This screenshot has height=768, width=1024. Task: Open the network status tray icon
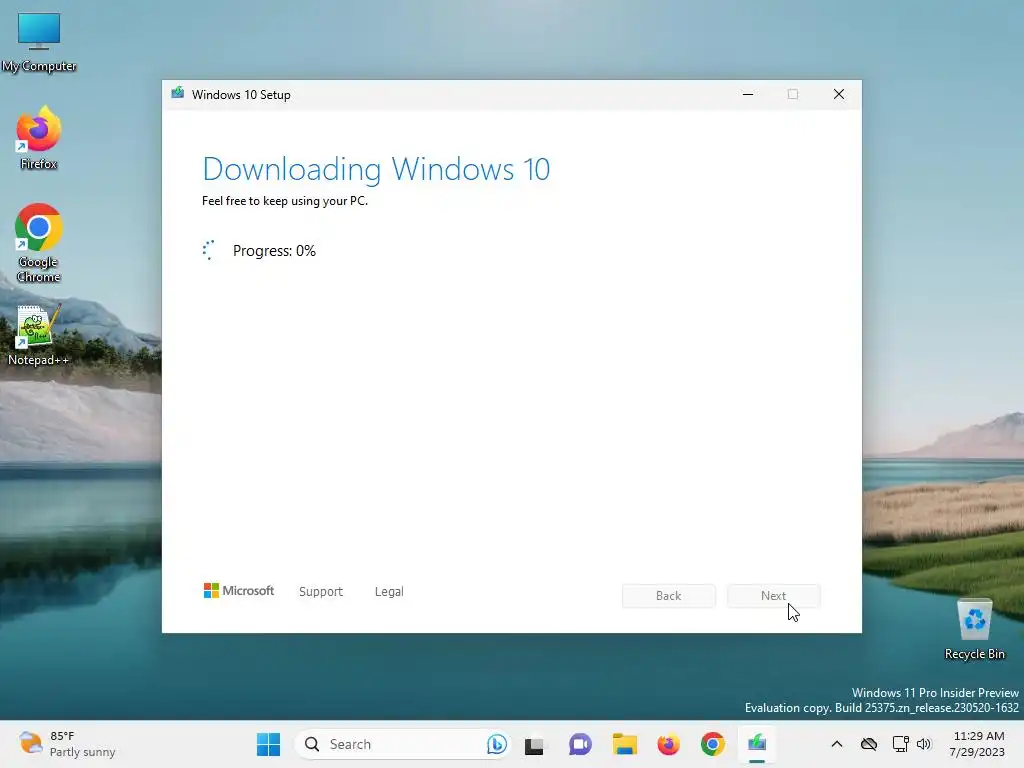(x=901, y=744)
